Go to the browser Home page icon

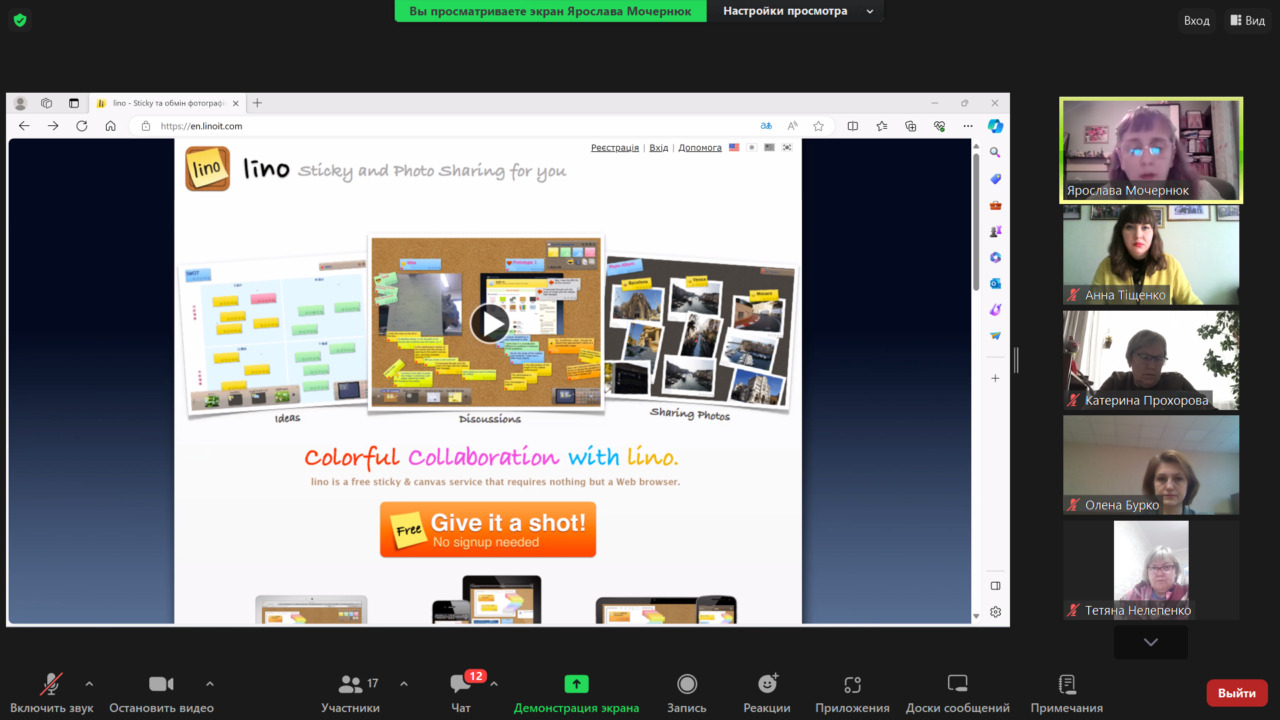click(111, 126)
